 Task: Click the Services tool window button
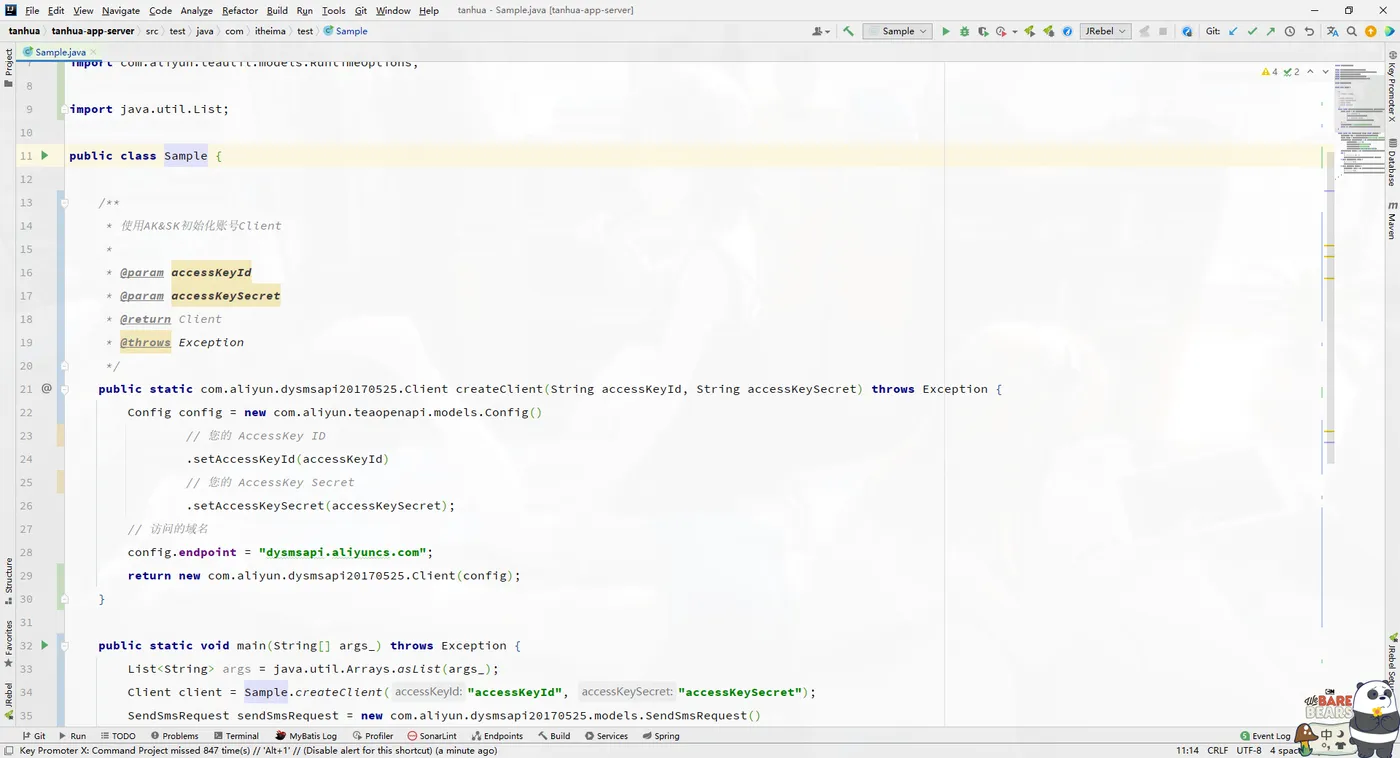pos(606,736)
